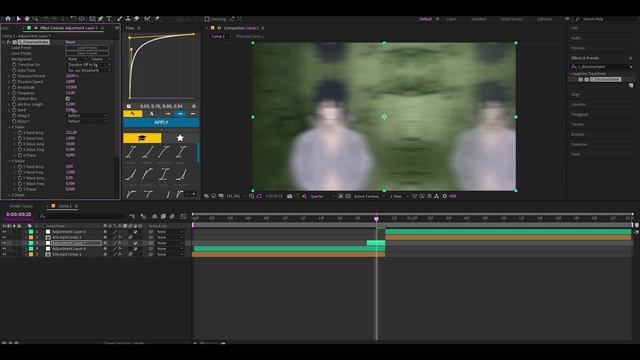Select the Clone Stamp tool
Image resolution: width=640 pixels, height=360 pixels.
128,19
